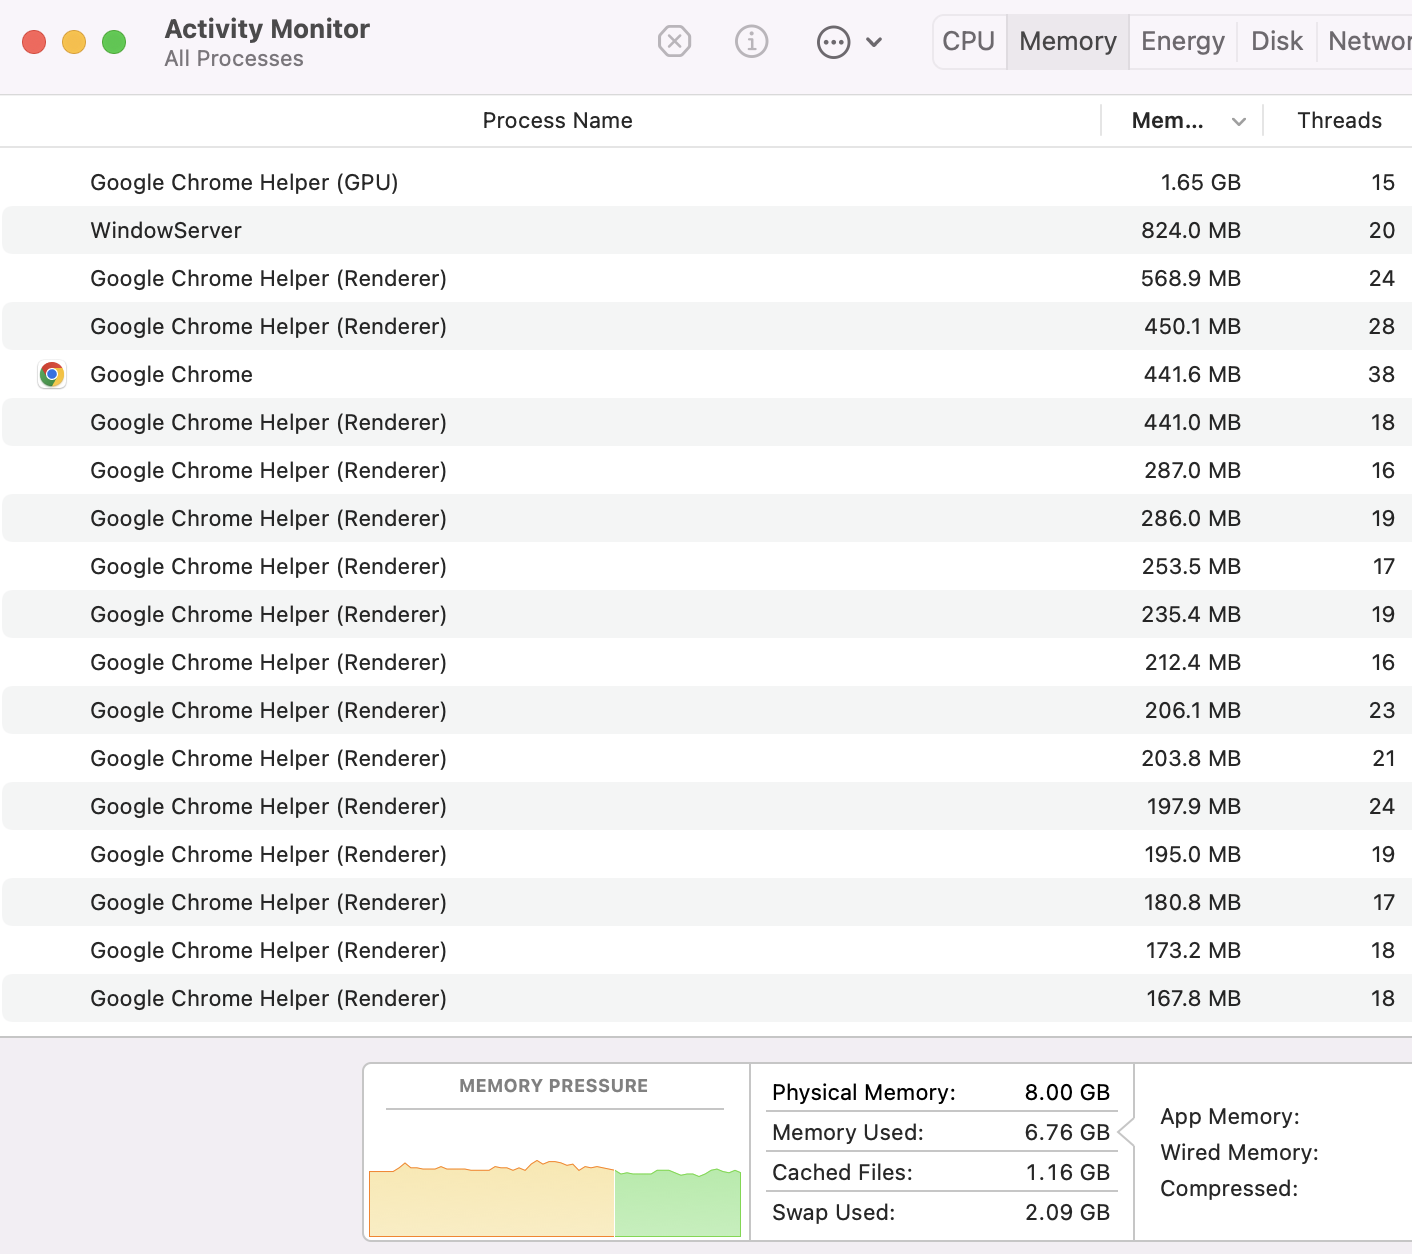Select the Renderer row using 287.0 MB
This screenshot has height=1254, width=1412.
point(706,470)
